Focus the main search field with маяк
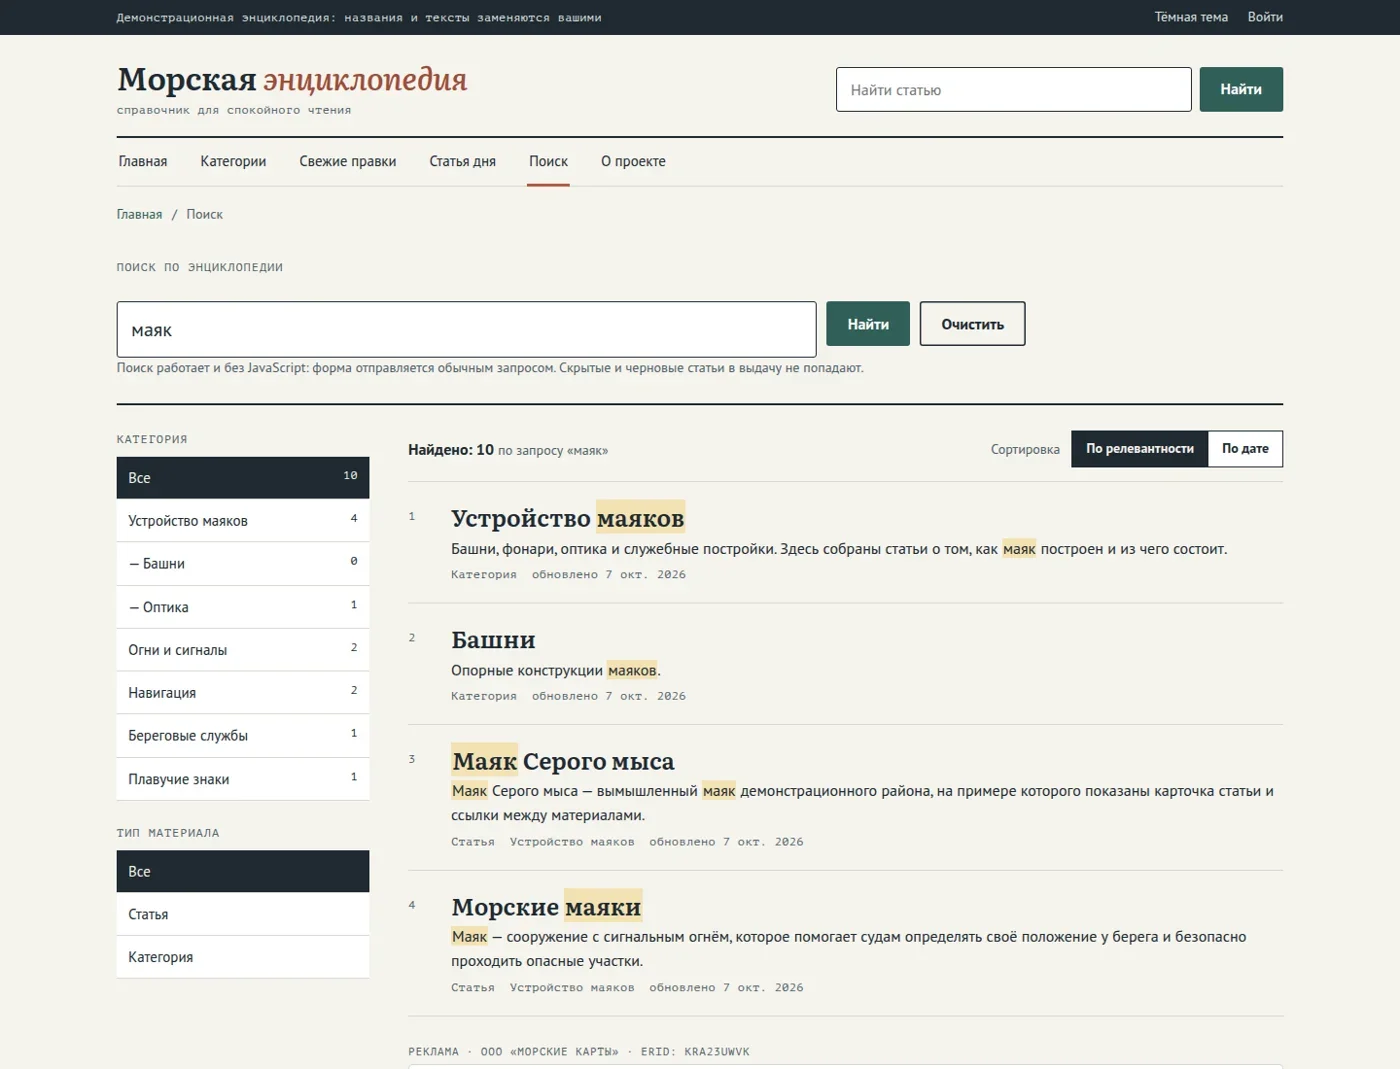1400x1069 pixels. [x=466, y=329]
